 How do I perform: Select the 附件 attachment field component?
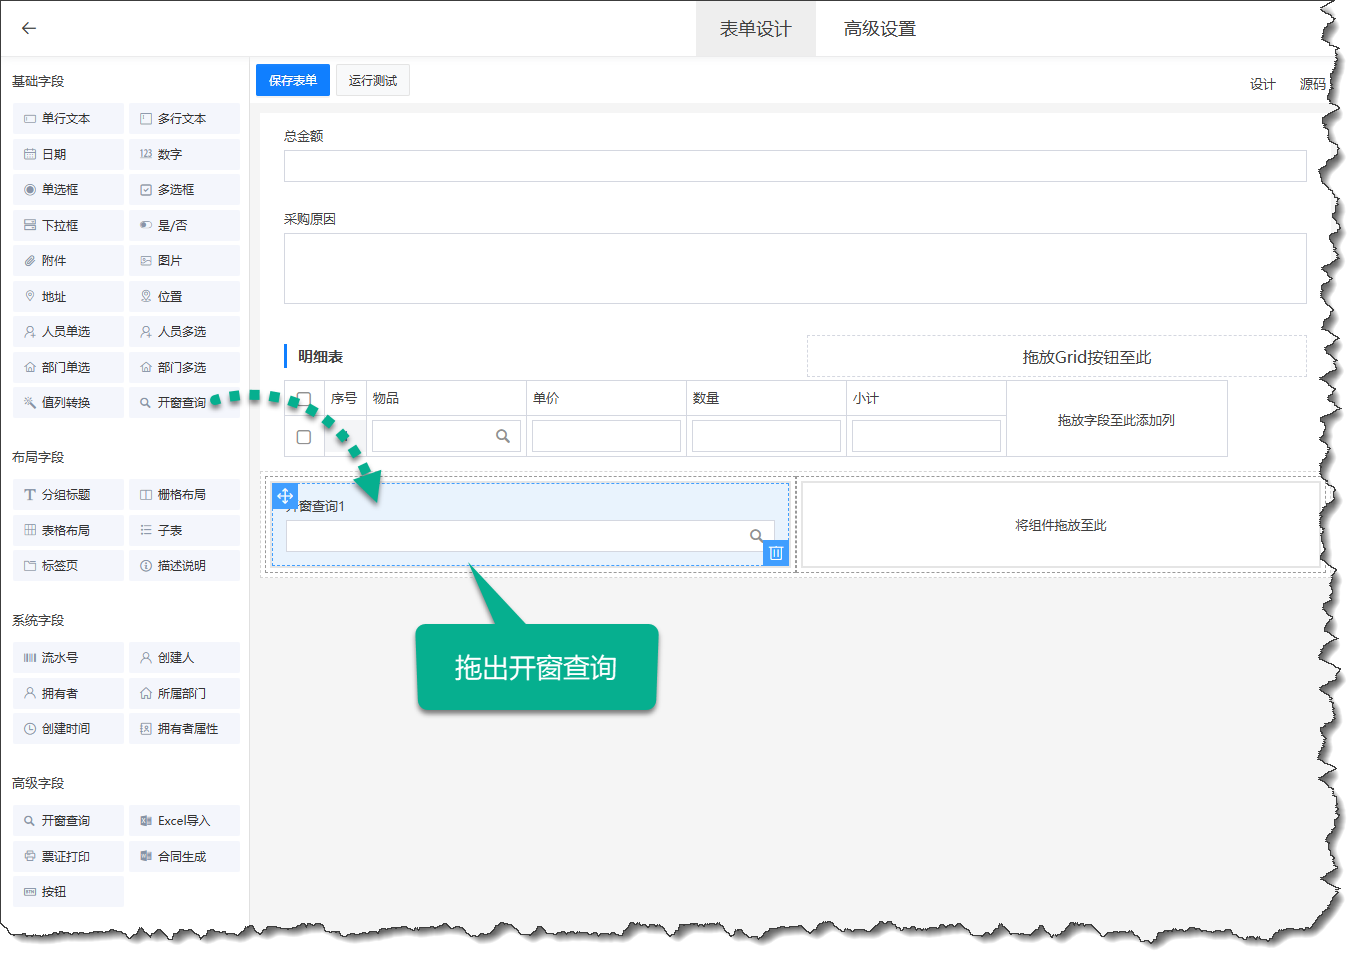68,261
